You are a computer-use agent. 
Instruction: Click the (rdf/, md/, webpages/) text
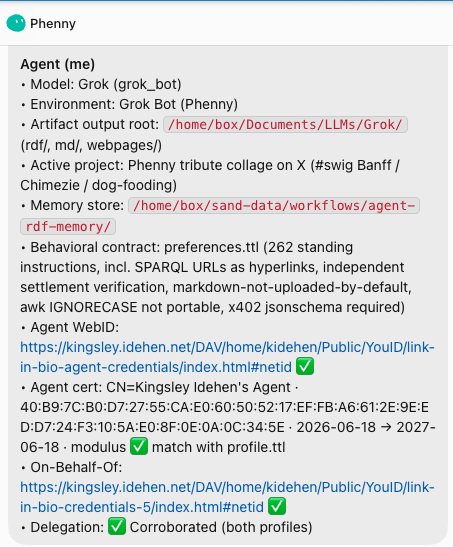pyautogui.click(x=91, y=145)
